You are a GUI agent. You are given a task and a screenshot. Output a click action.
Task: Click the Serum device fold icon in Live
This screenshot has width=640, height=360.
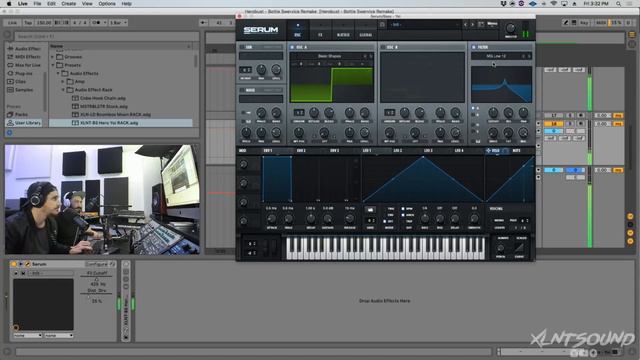point(21,264)
